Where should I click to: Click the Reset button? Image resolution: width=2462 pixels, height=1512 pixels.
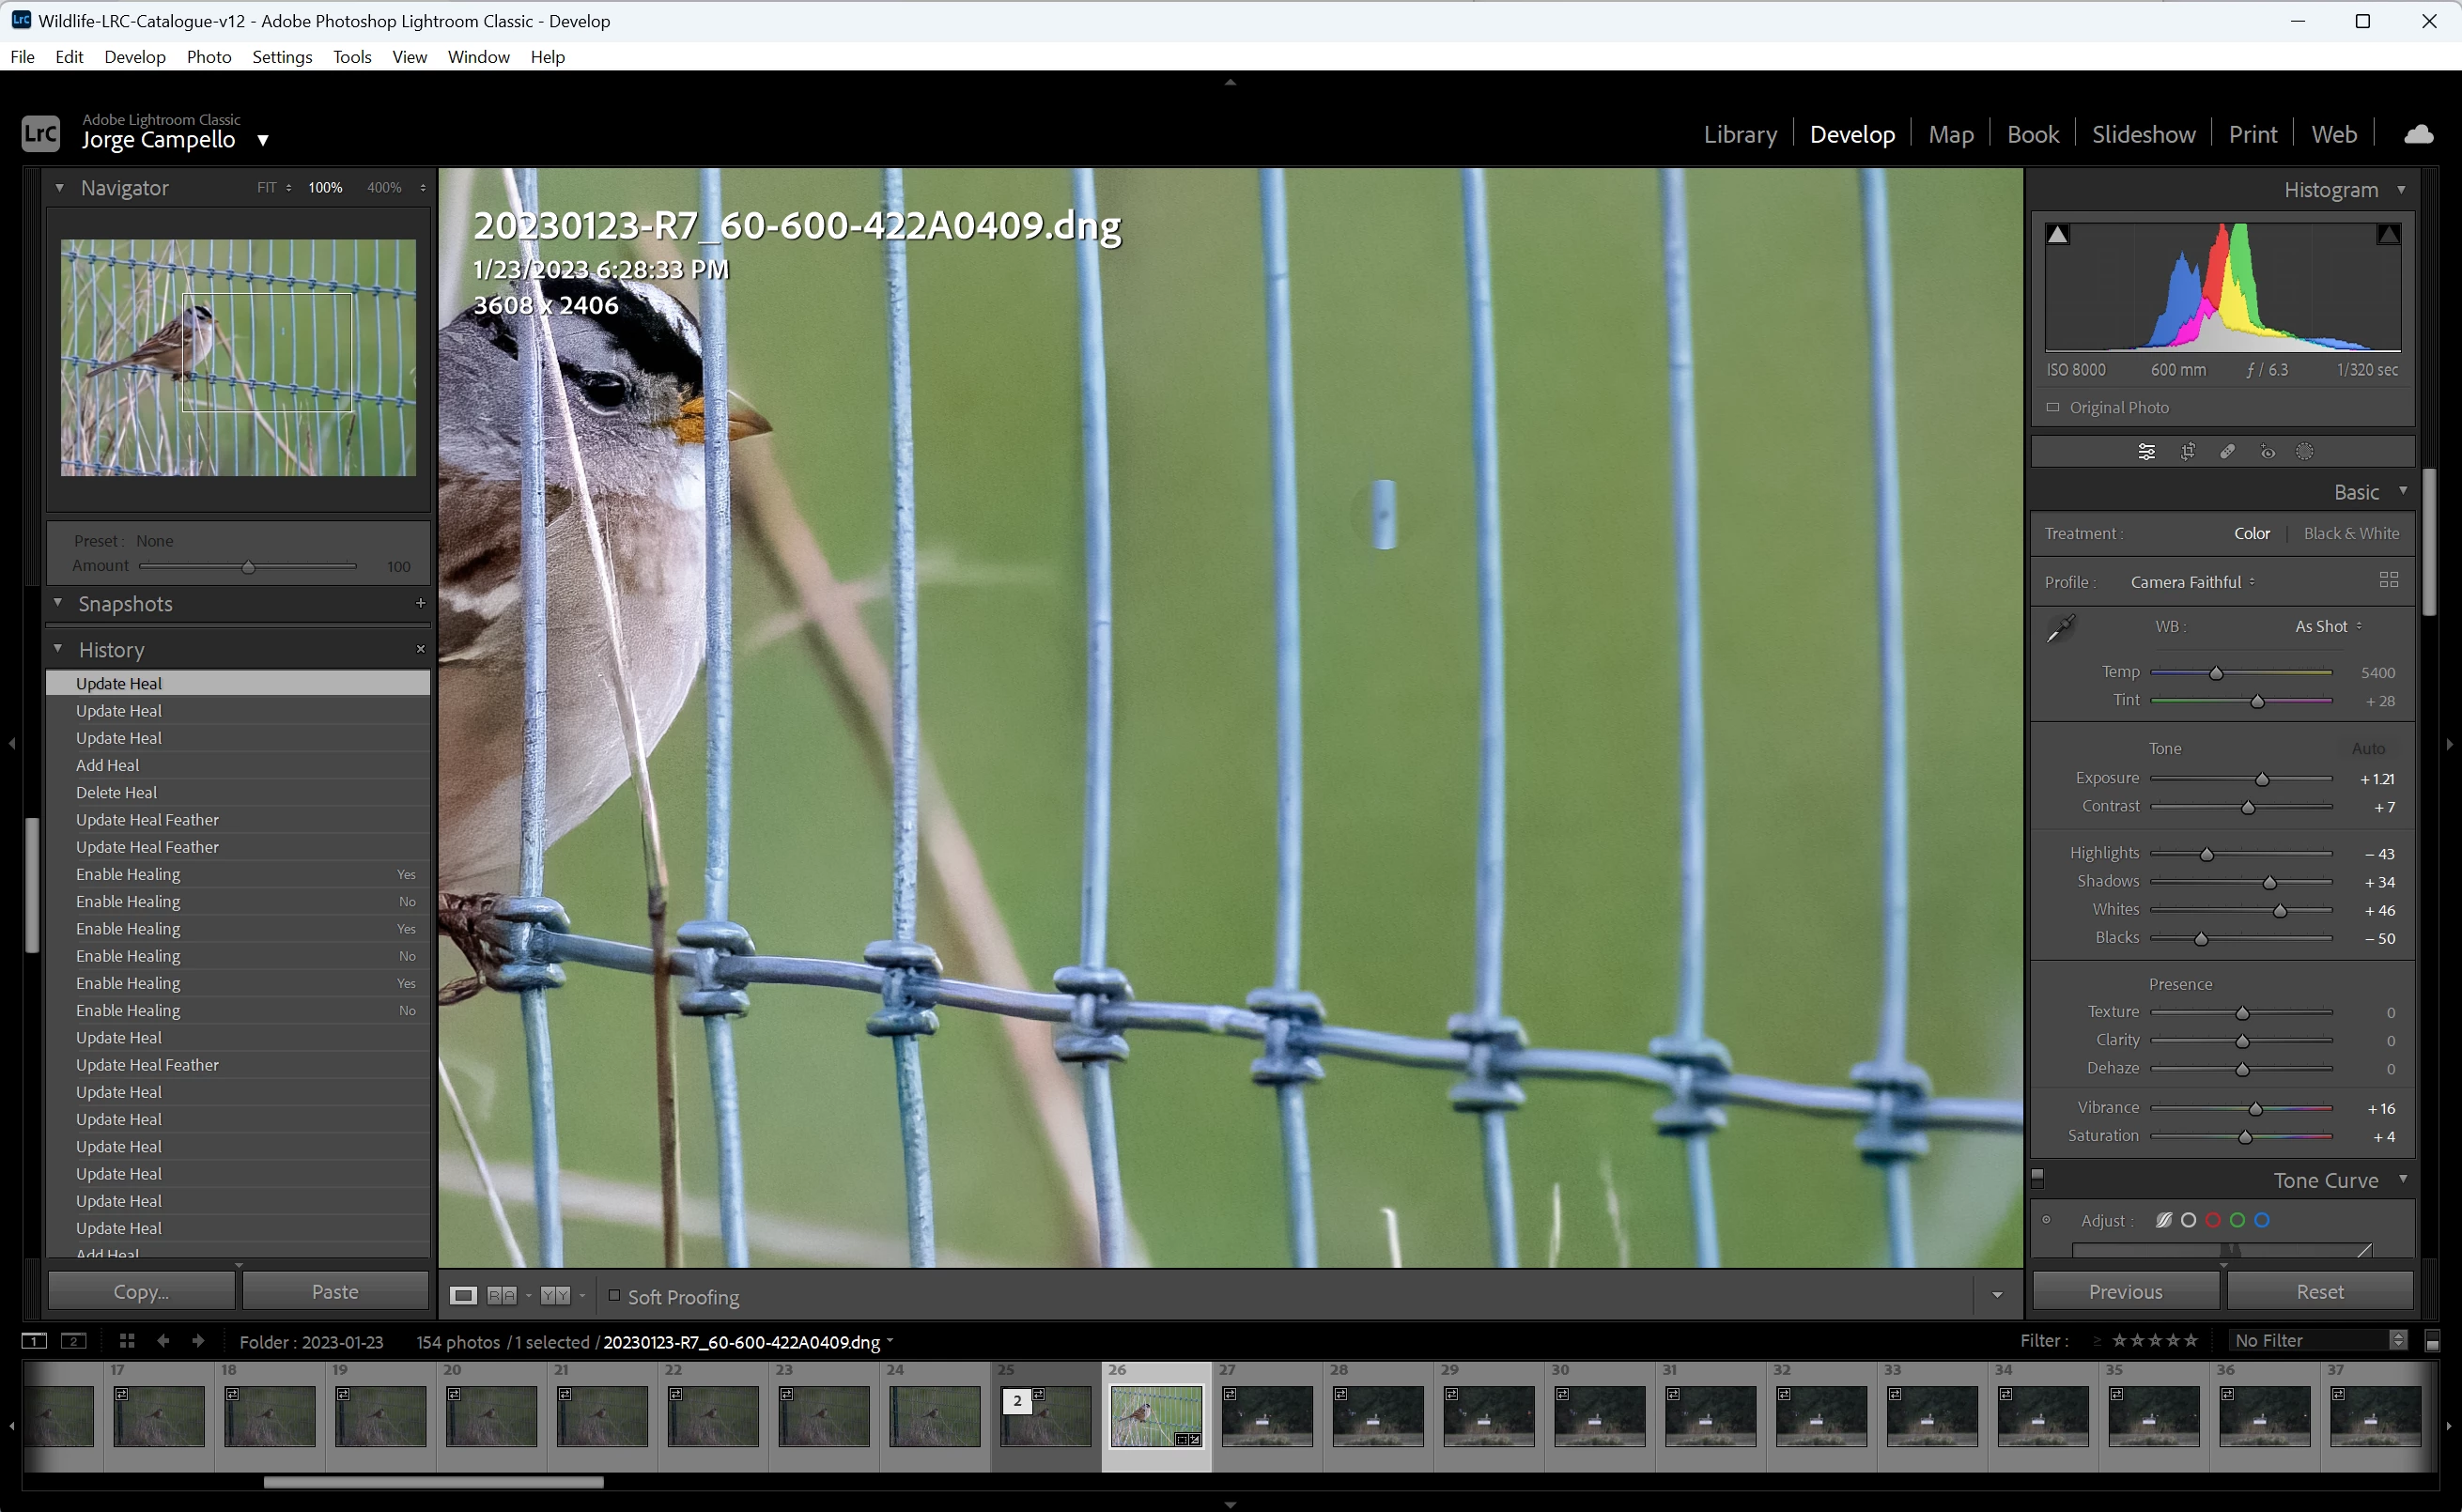[2319, 1292]
